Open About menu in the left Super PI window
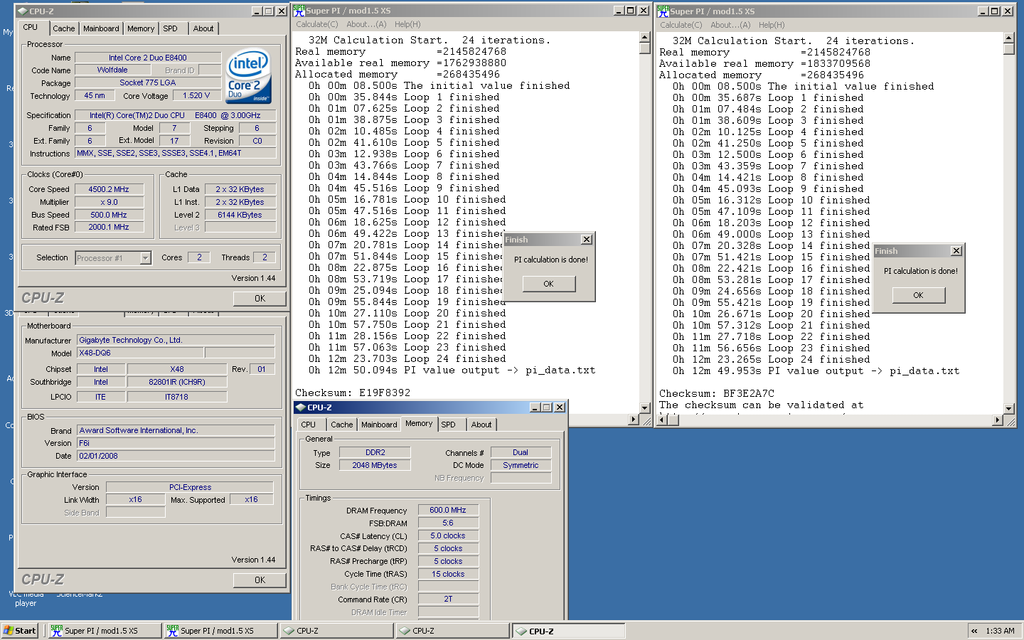The width and height of the screenshot is (1024, 640). (x=366, y=24)
